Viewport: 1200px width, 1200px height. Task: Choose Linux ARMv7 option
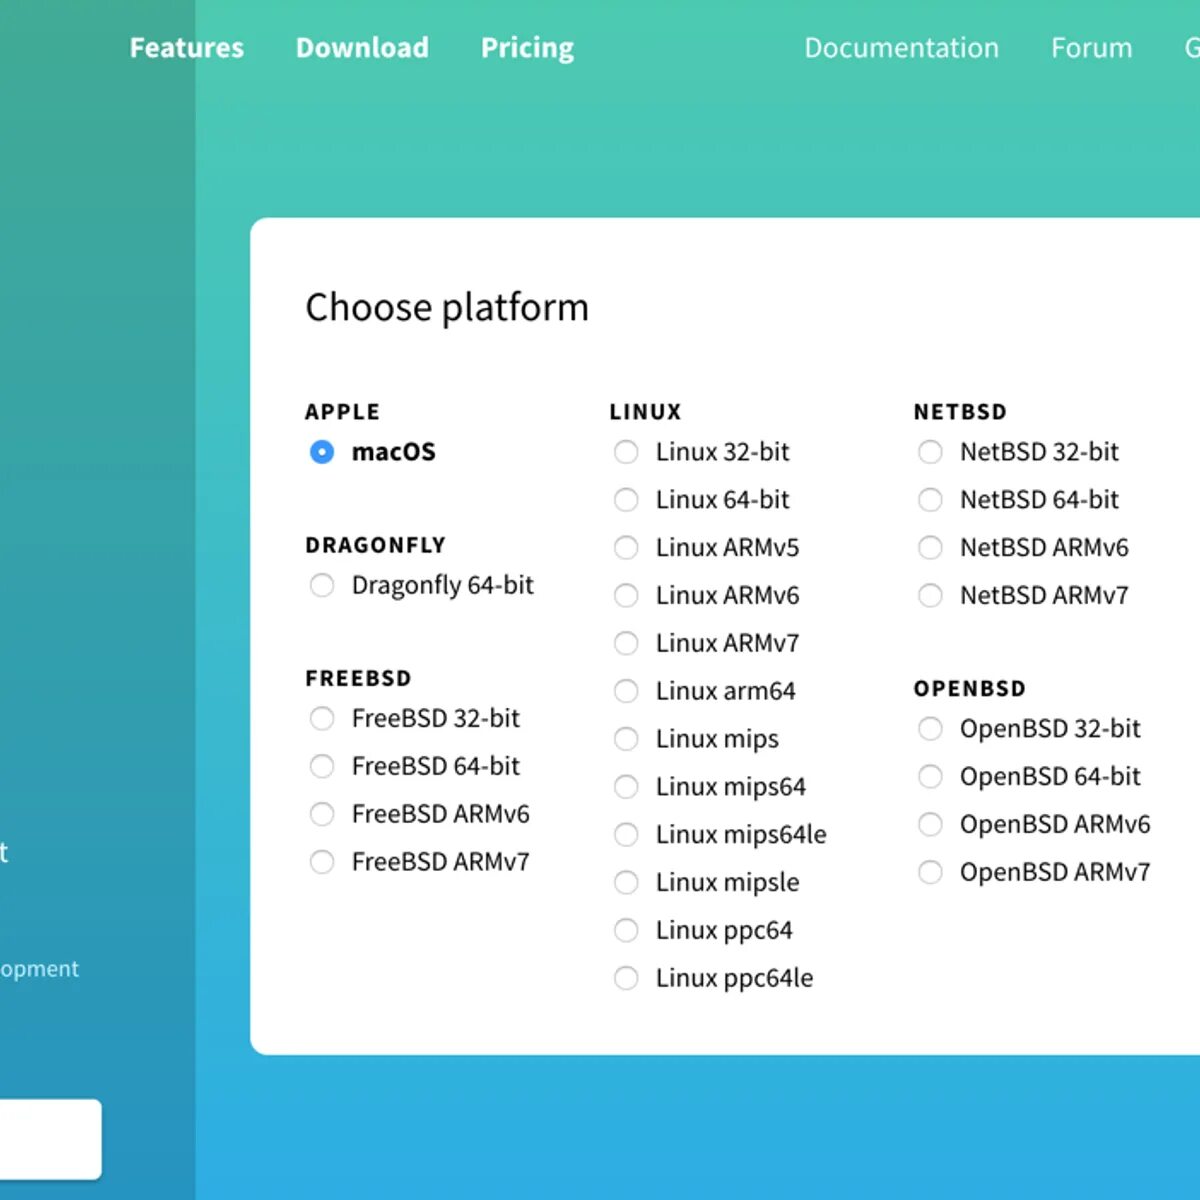(x=626, y=643)
